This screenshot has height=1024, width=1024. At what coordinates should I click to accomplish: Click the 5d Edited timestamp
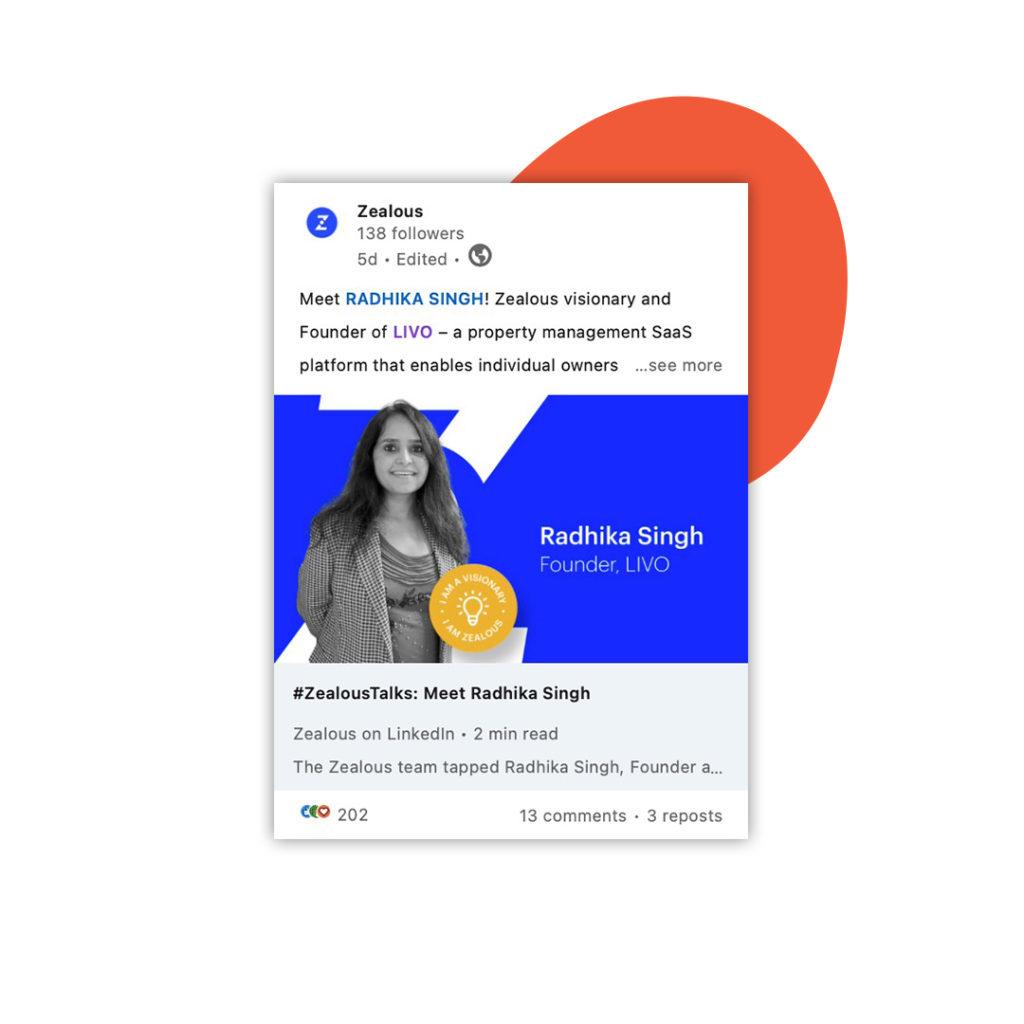point(402,259)
